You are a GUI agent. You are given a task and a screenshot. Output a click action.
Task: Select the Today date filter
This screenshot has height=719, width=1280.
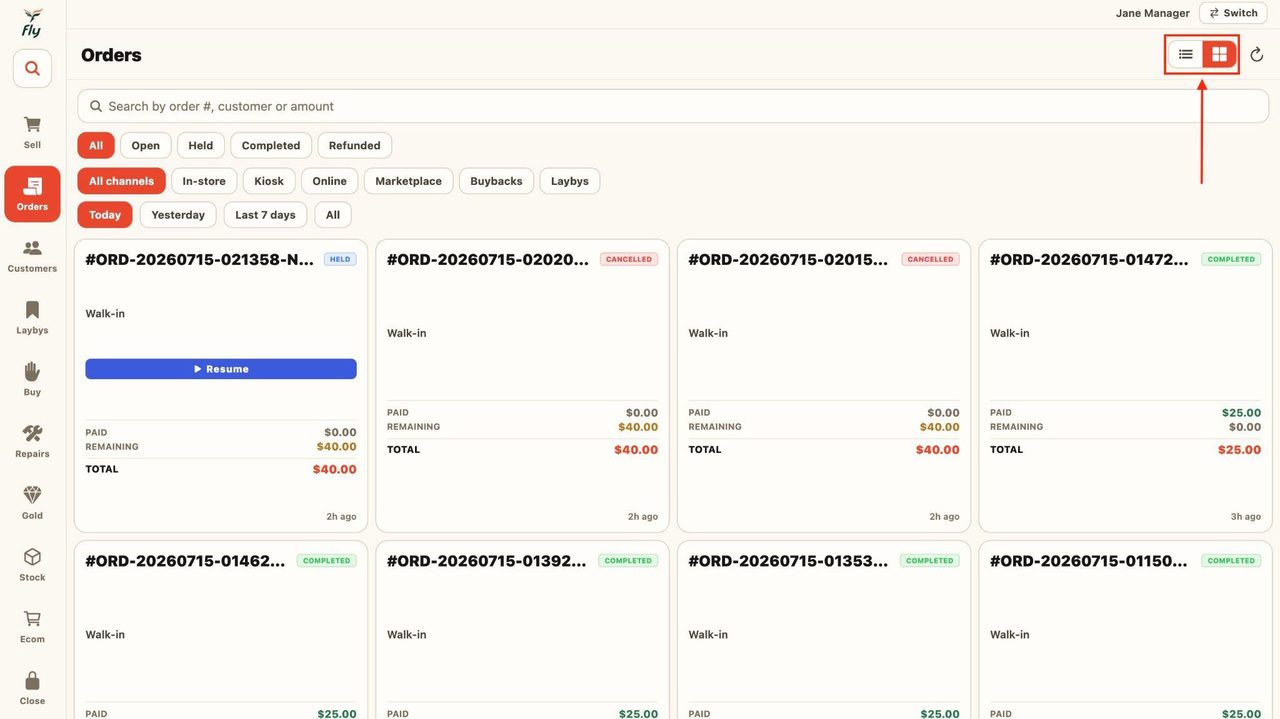click(x=105, y=215)
